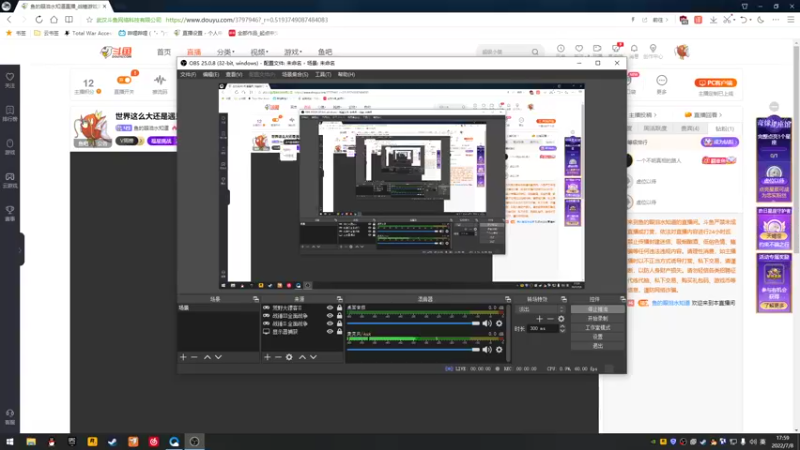The width and height of the screenshot is (800, 450).
Task: Mute microphone/Aux in mixer
Action: point(487,349)
